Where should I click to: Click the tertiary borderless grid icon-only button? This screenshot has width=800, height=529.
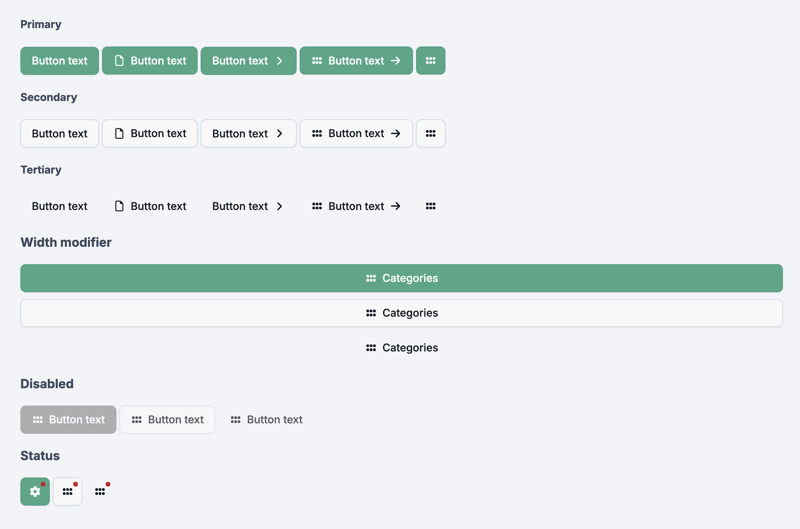[431, 206]
